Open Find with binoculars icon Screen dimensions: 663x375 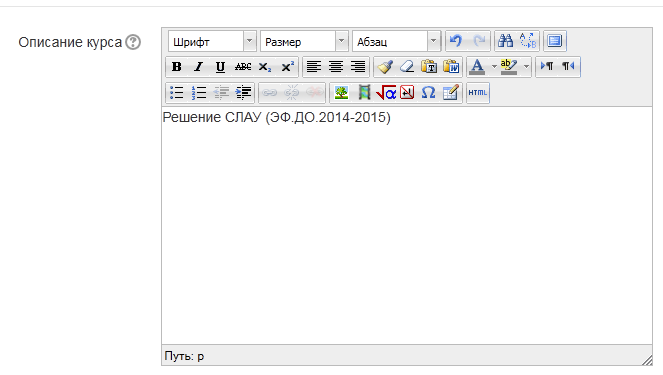pos(505,41)
